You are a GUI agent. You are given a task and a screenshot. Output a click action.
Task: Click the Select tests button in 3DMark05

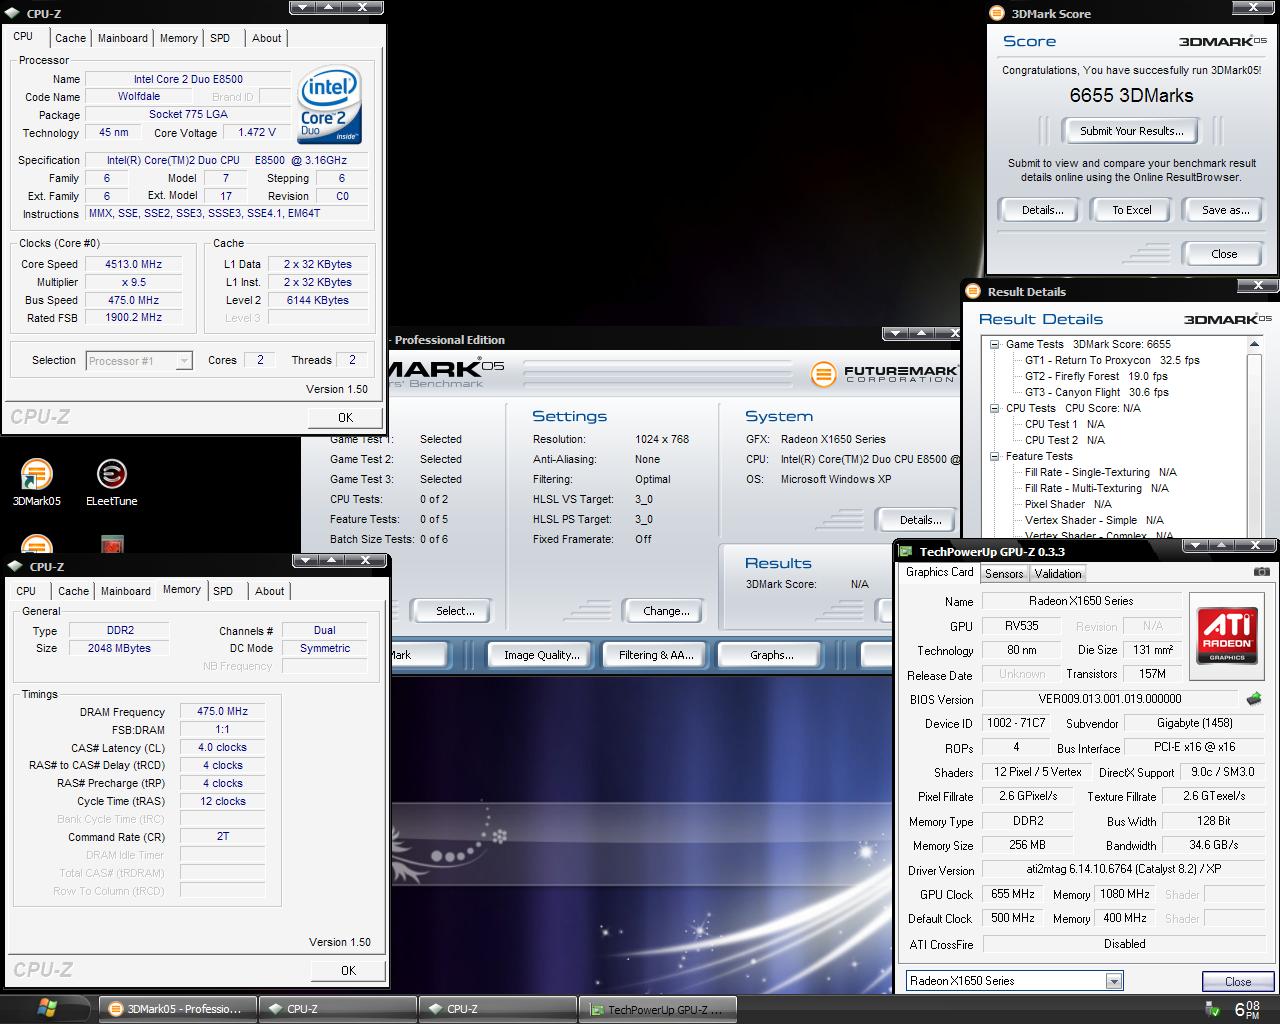click(455, 611)
